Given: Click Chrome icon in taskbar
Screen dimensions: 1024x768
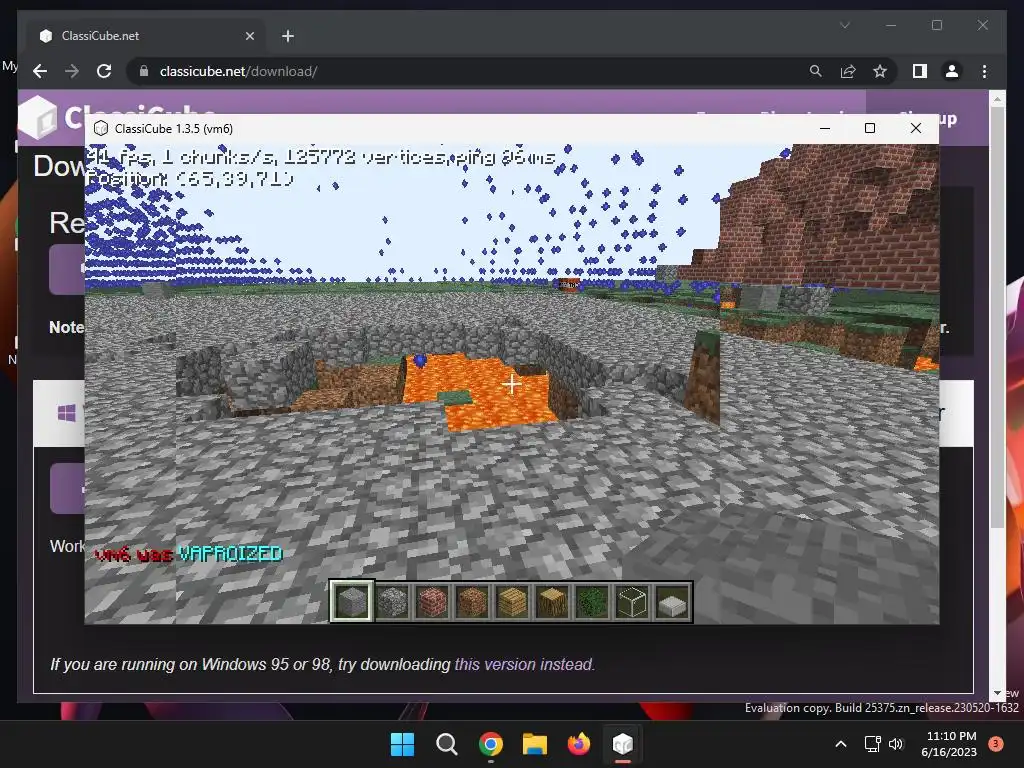Looking at the screenshot, I should coord(490,744).
